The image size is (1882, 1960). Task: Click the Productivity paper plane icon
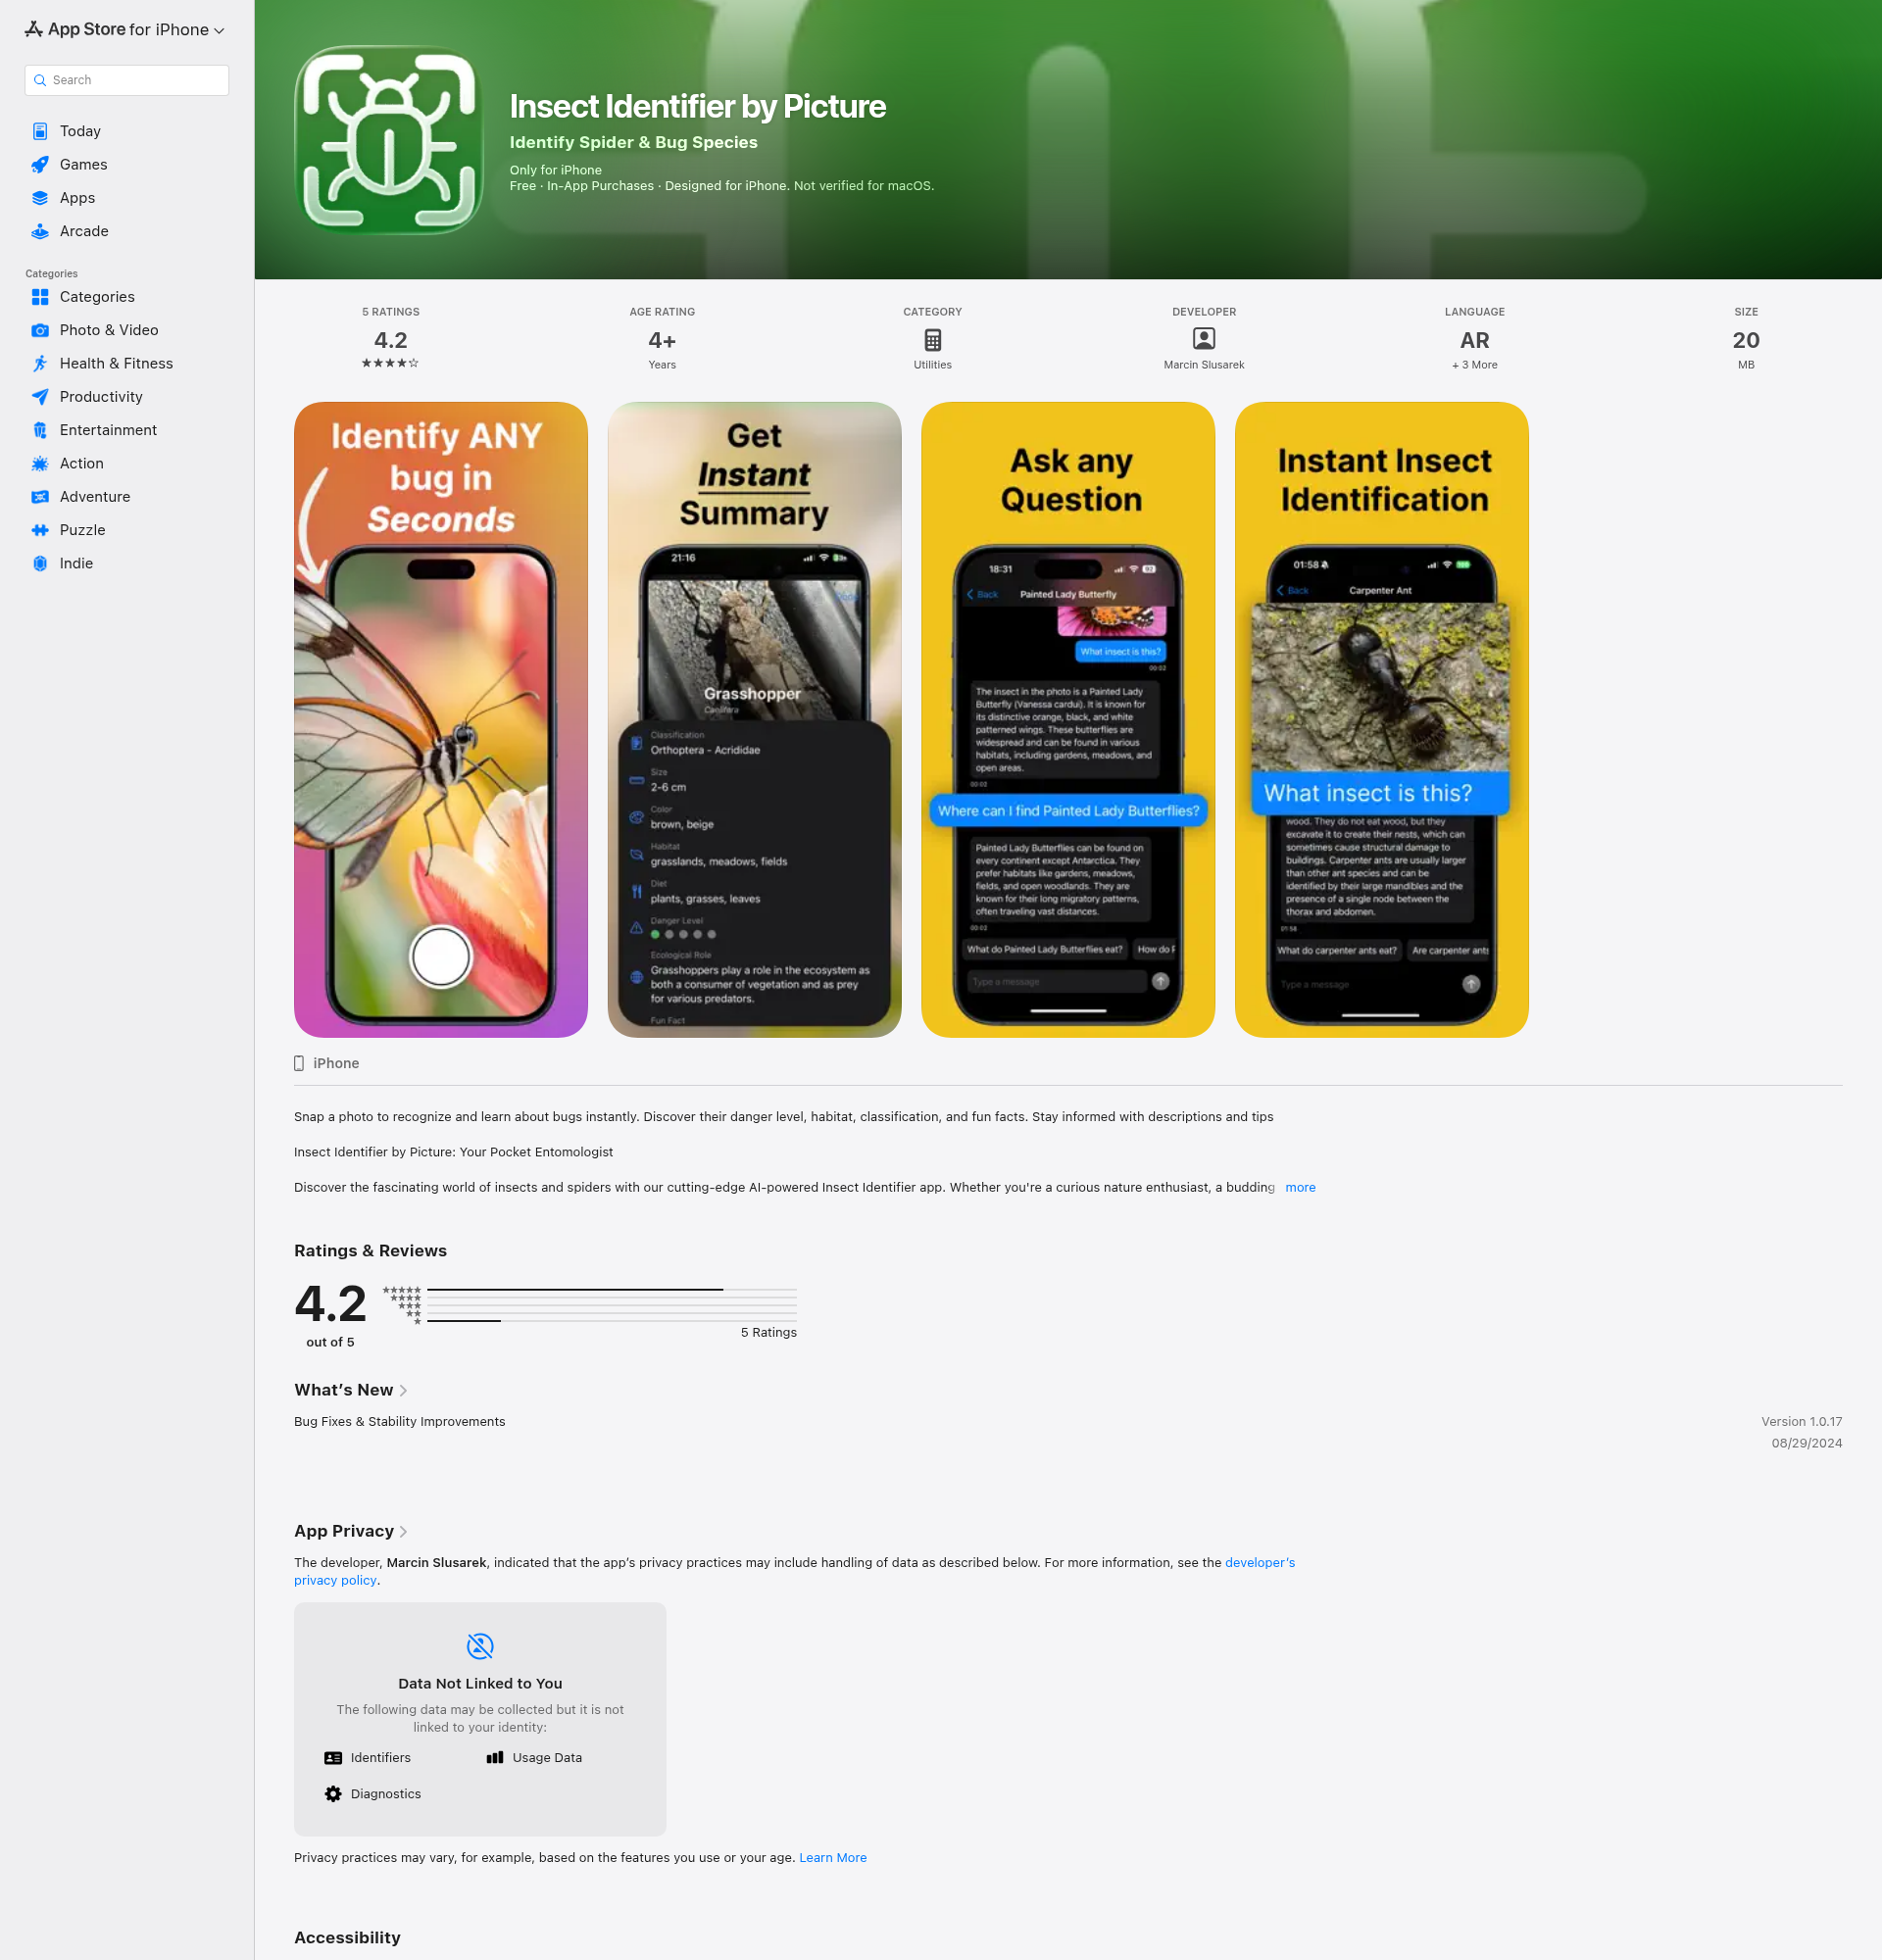click(x=40, y=397)
